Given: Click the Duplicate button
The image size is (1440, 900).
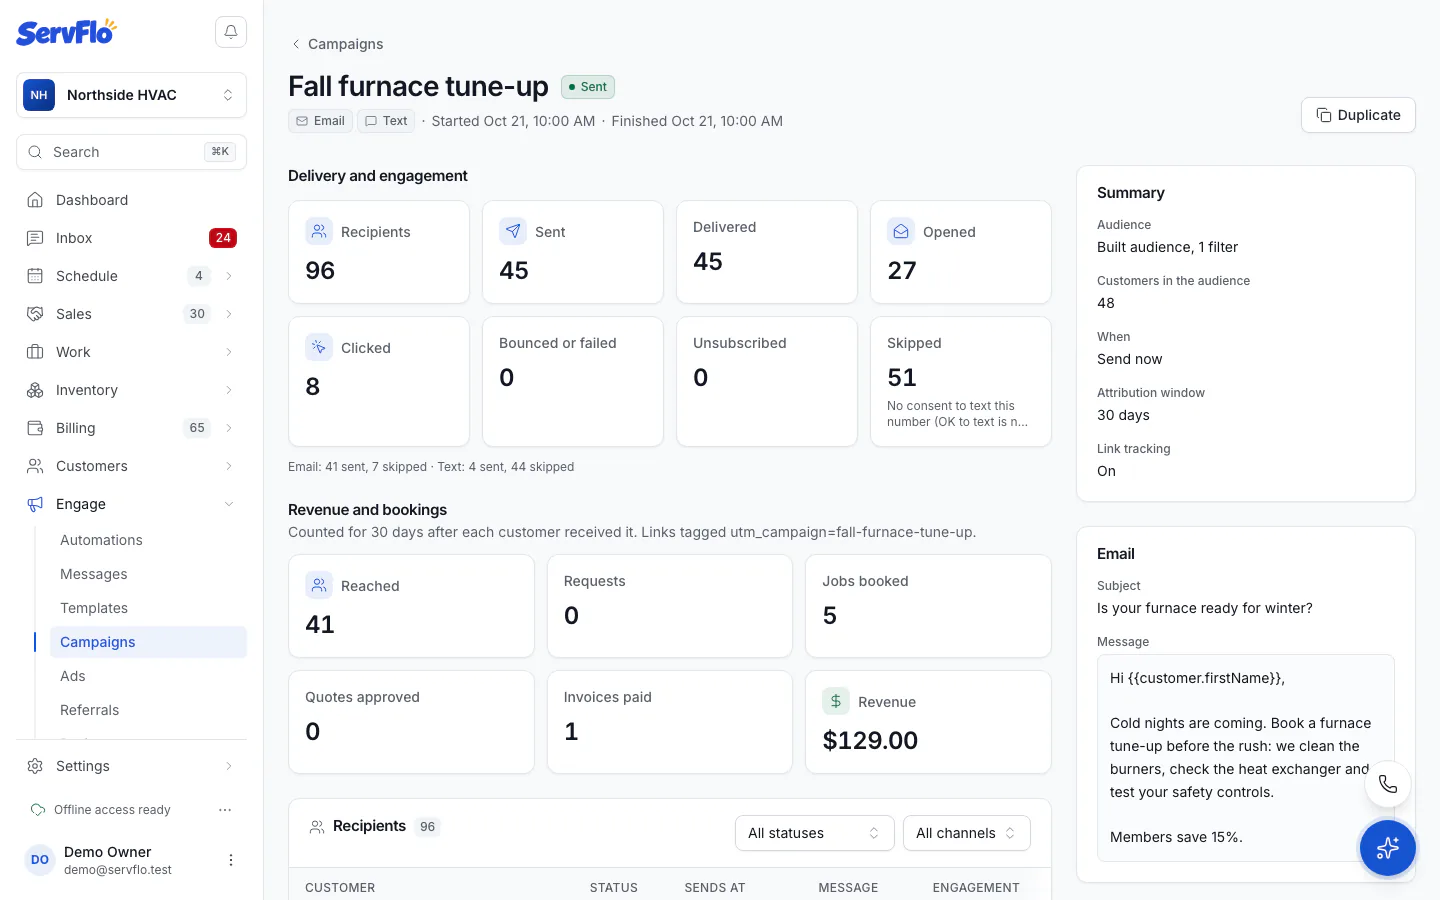Looking at the screenshot, I should point(1358,115).
